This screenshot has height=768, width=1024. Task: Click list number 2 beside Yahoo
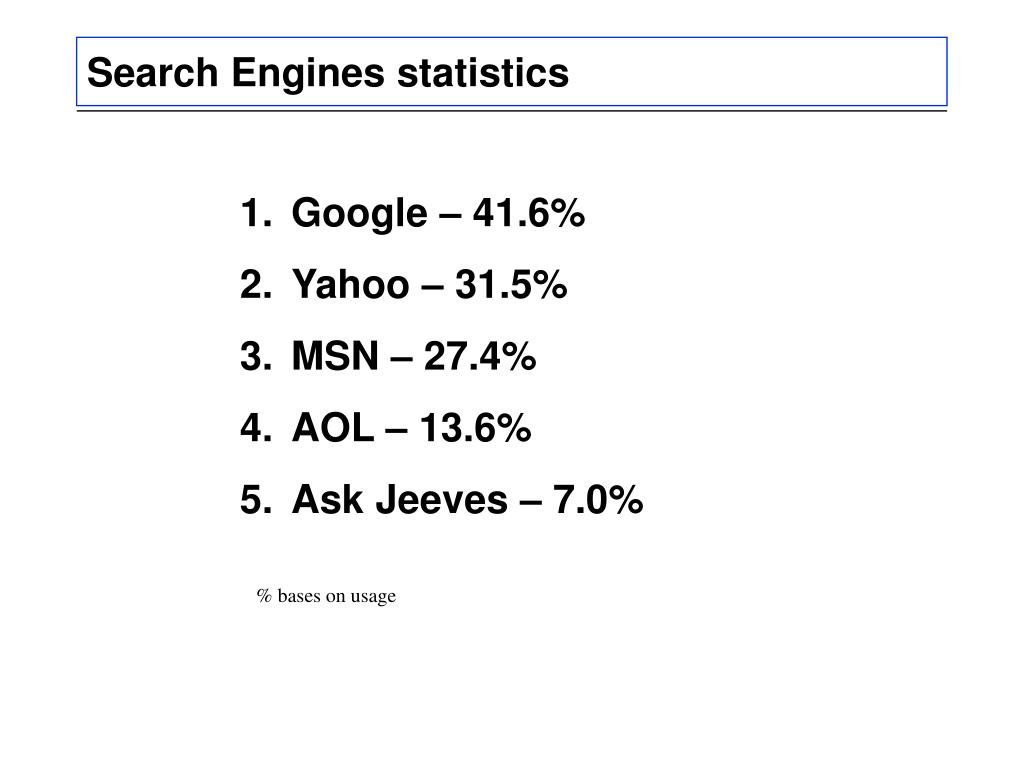pos(255,285)
